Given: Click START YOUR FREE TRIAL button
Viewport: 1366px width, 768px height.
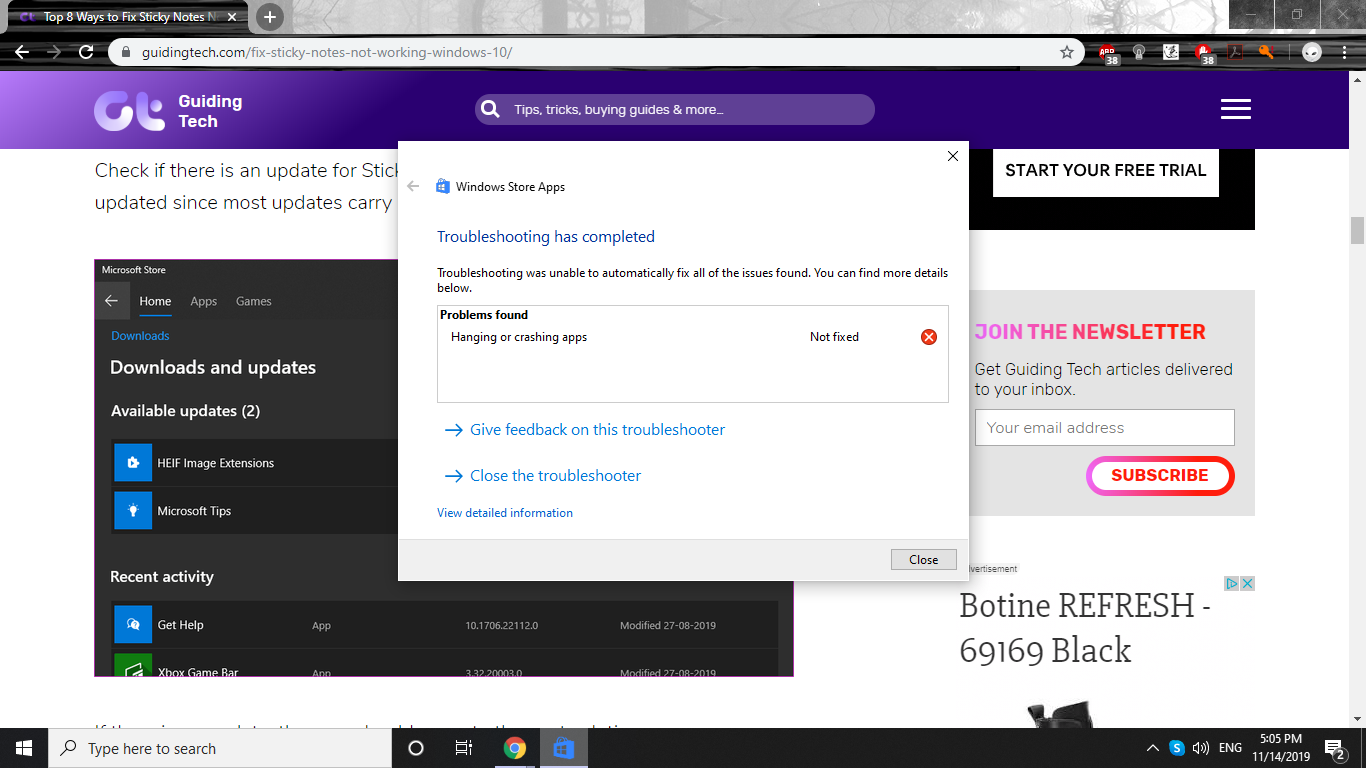Looking at the screenshot, I should click(x=1106, y=170).
